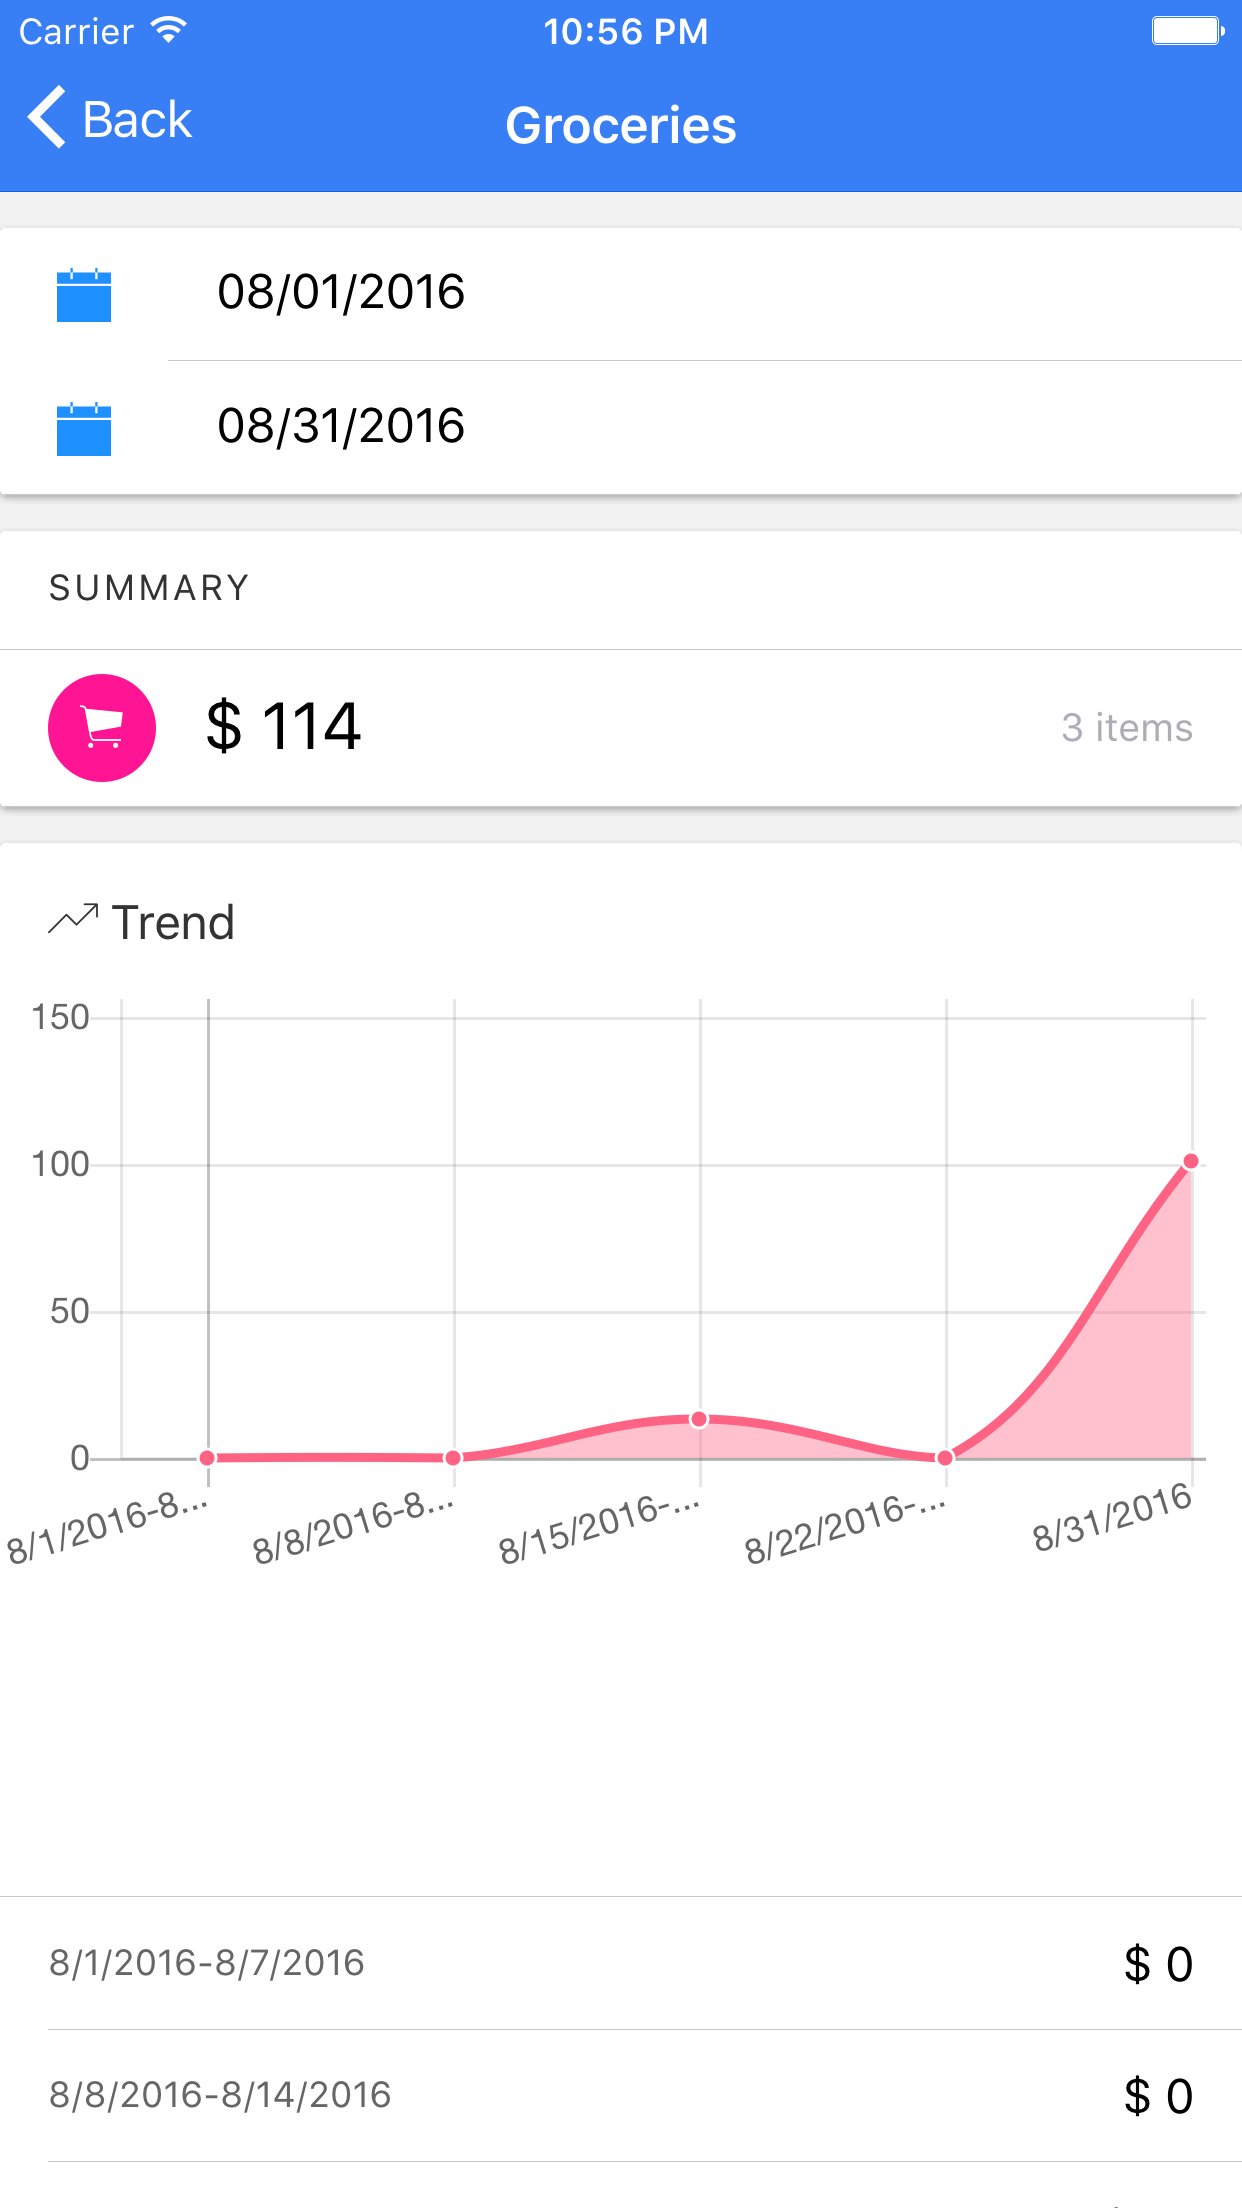Image resolution: width=1242 pixels, height=2208 pixels.
Task: Tap the Back chevron arrow icon
Action: (x=47, y=118)
